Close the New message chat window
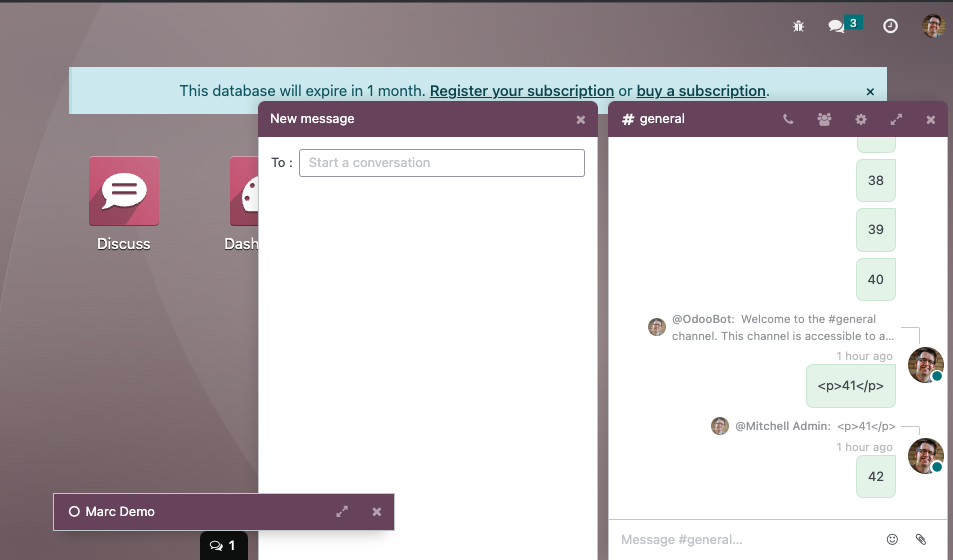 (x=580, y=120)
